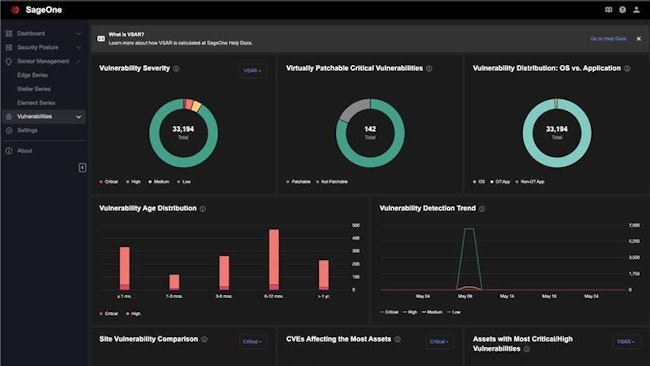Select Stellar Series in the sidebar
Image resolution: width=650 pixels, height=366 pixels.
(34, 89)
